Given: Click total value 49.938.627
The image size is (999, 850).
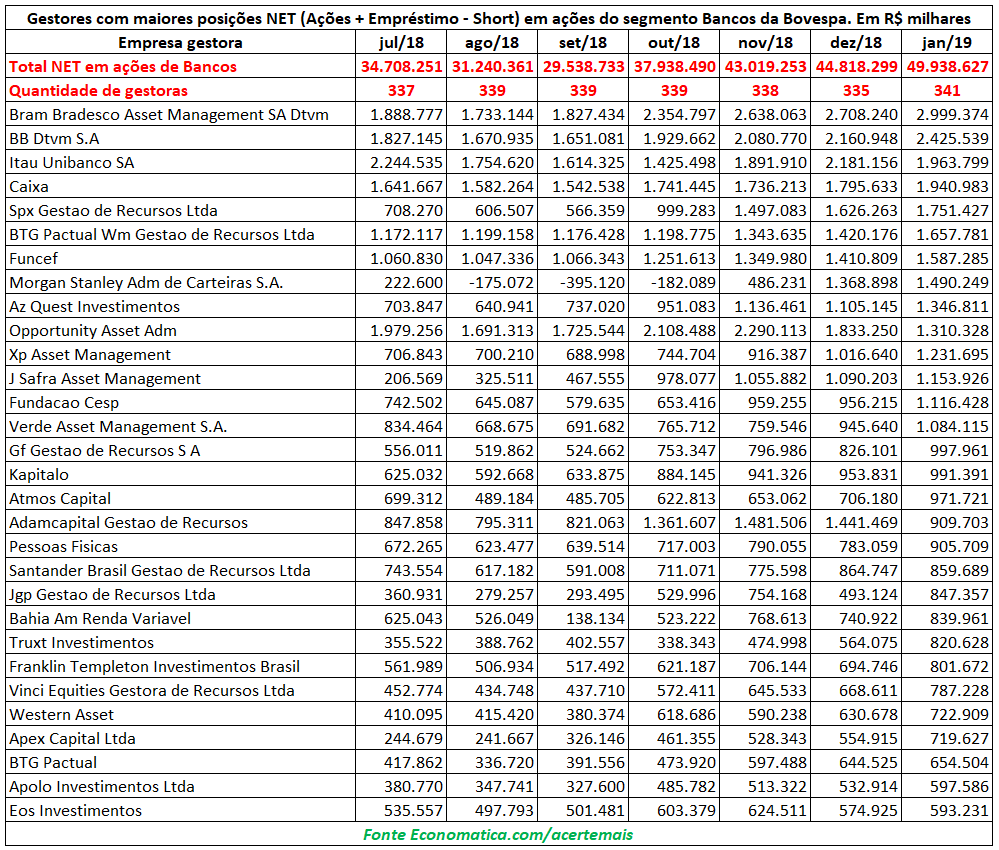Looking at the screenshot, I should click(947, 67).
